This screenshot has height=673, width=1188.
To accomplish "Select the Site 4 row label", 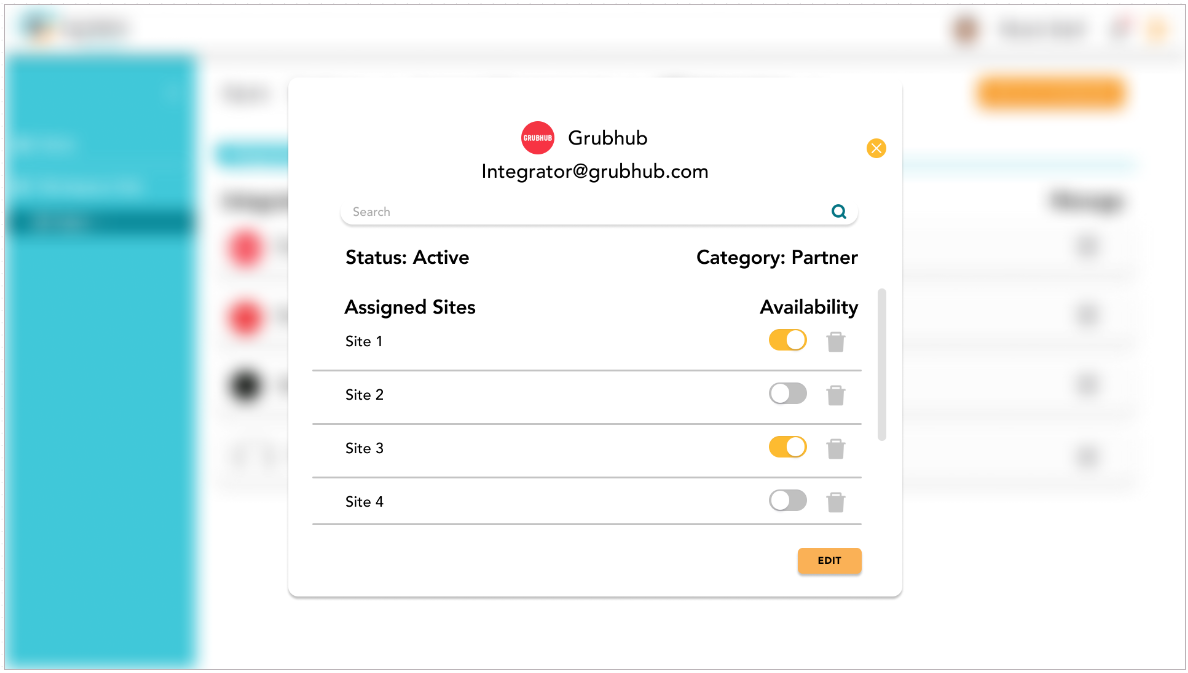I will 364,502.
